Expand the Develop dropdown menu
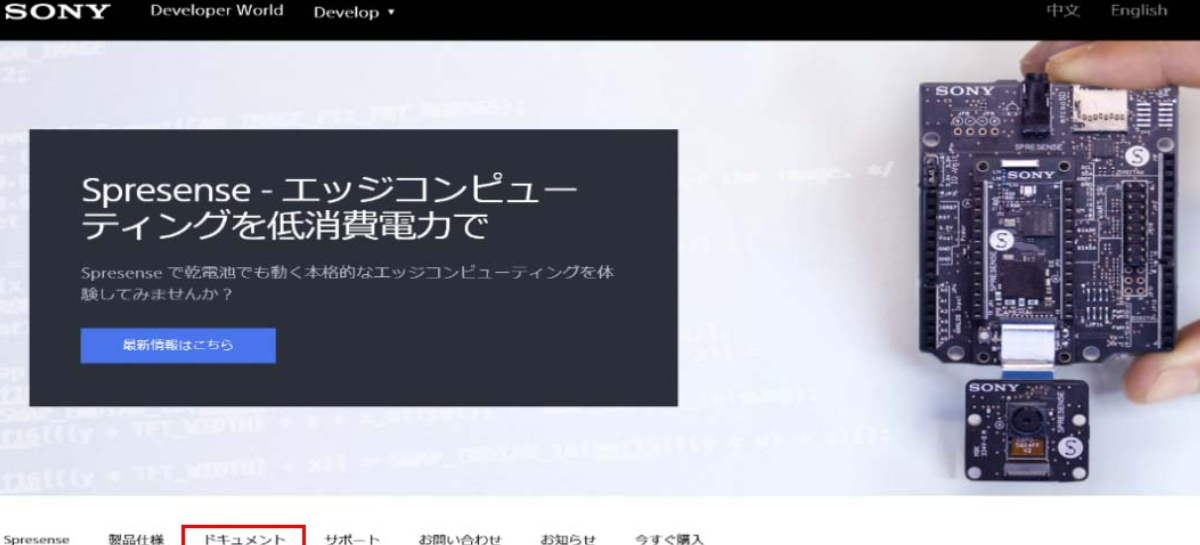The width and height of the screenshot is (1200, 545). pyautogui.click(x=354, y=12)
